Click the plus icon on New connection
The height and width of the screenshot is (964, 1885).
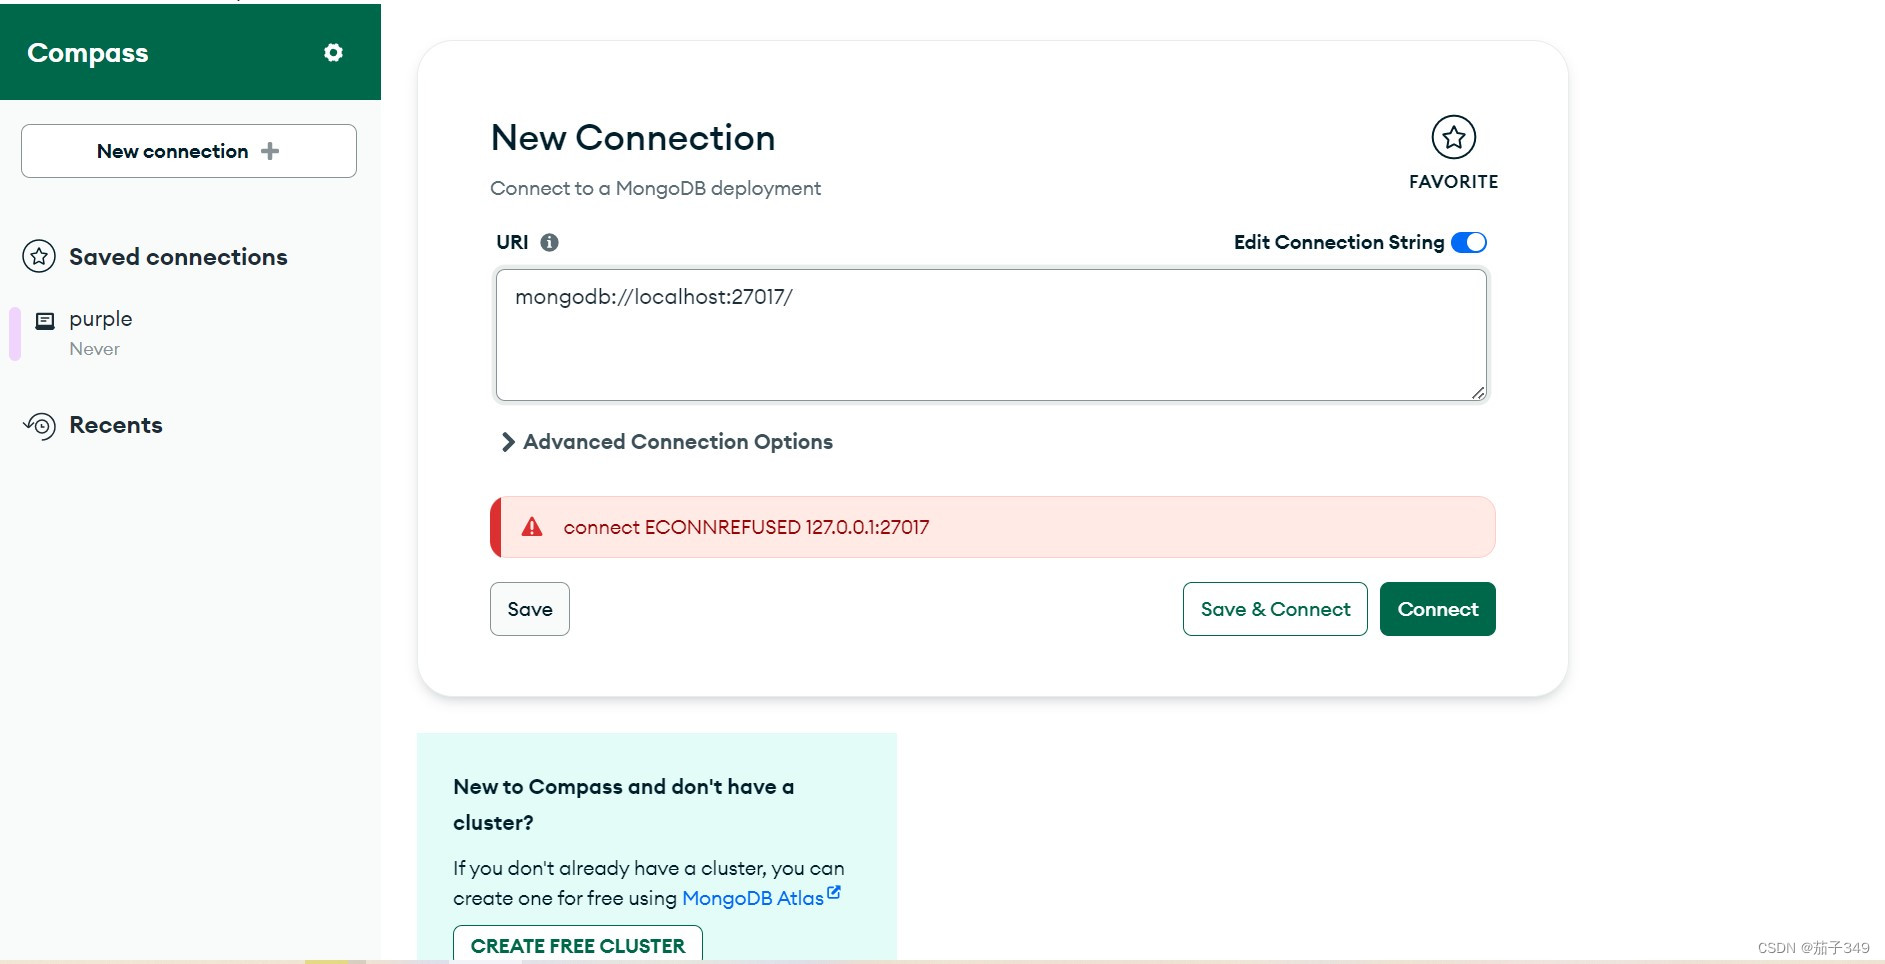[x=269, y=151]
